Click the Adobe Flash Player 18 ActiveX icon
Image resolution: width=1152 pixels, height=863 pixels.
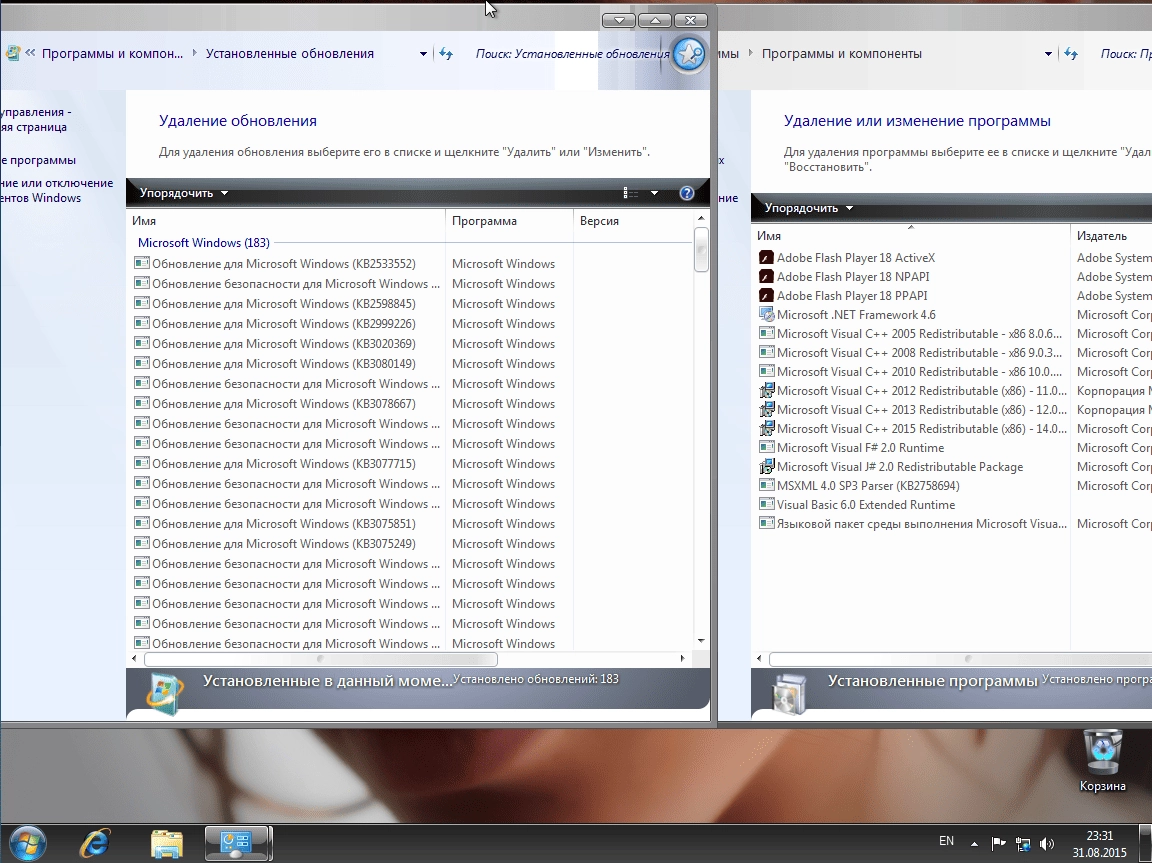[x=766, y=258]
